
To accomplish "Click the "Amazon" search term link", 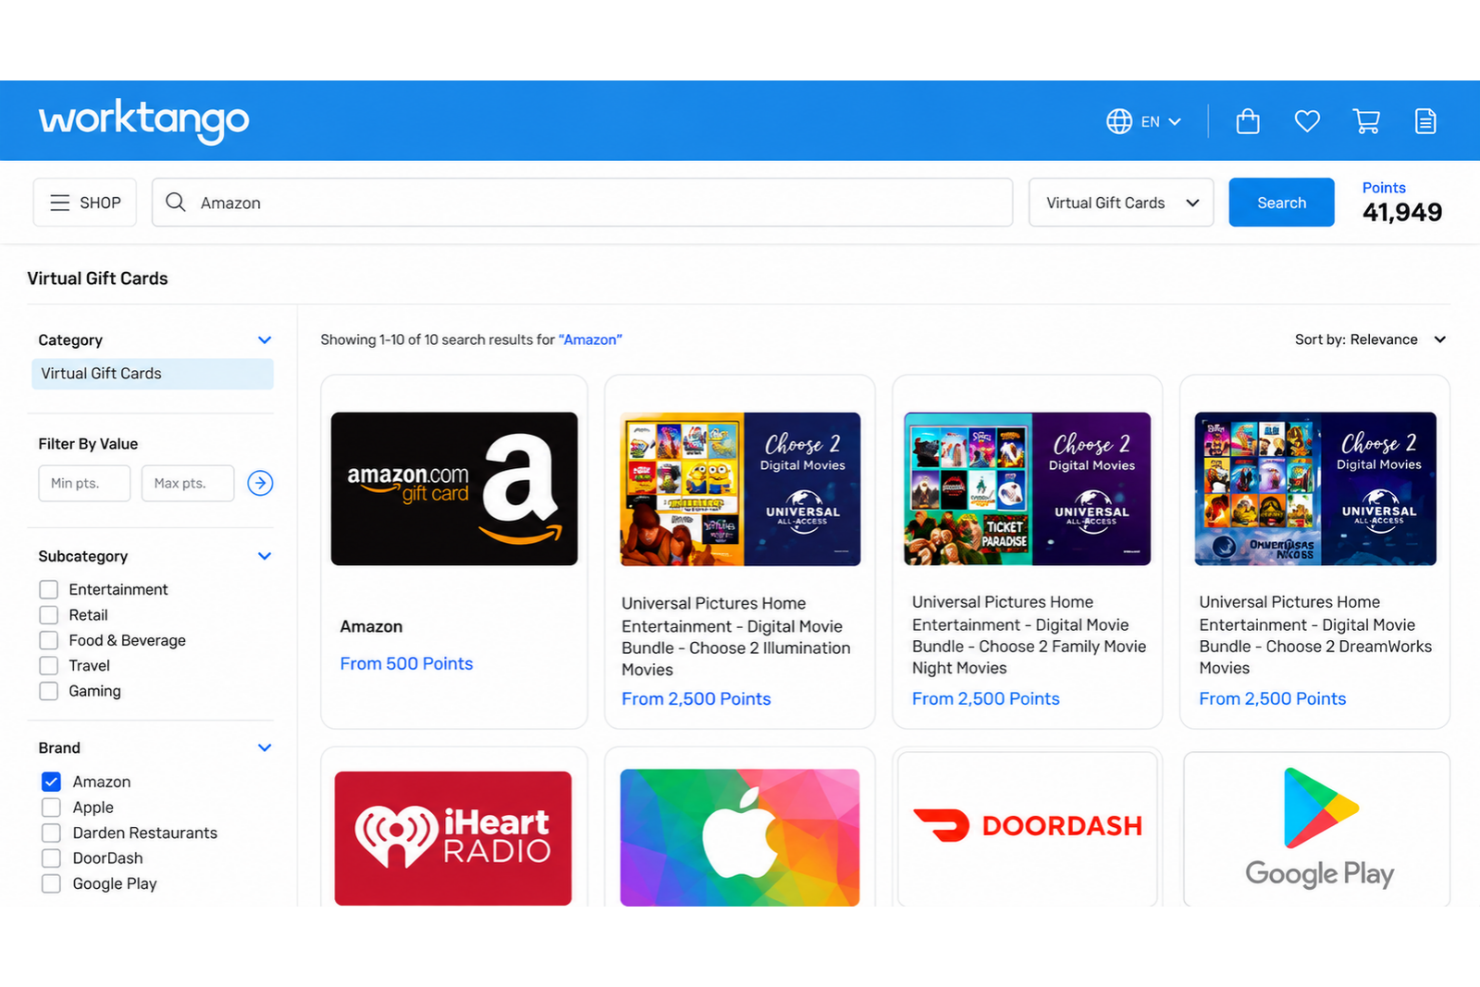I will click(x=590, y=339).
